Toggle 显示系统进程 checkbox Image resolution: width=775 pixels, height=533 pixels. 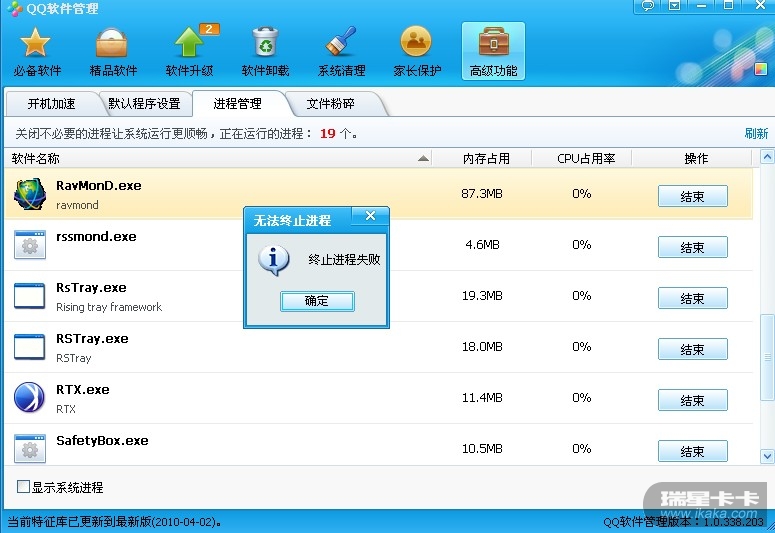[x=23, y=487]
